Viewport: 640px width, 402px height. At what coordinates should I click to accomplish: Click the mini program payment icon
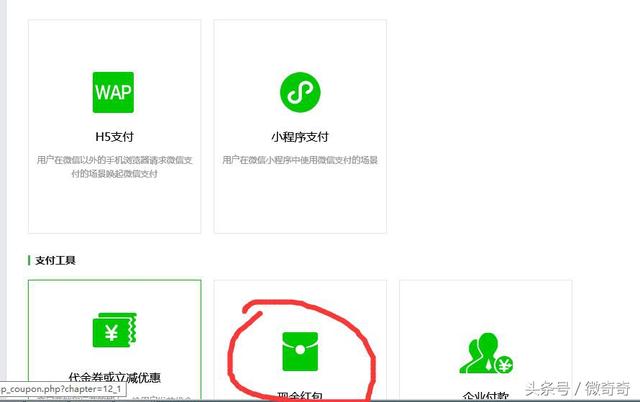(300, 92)
